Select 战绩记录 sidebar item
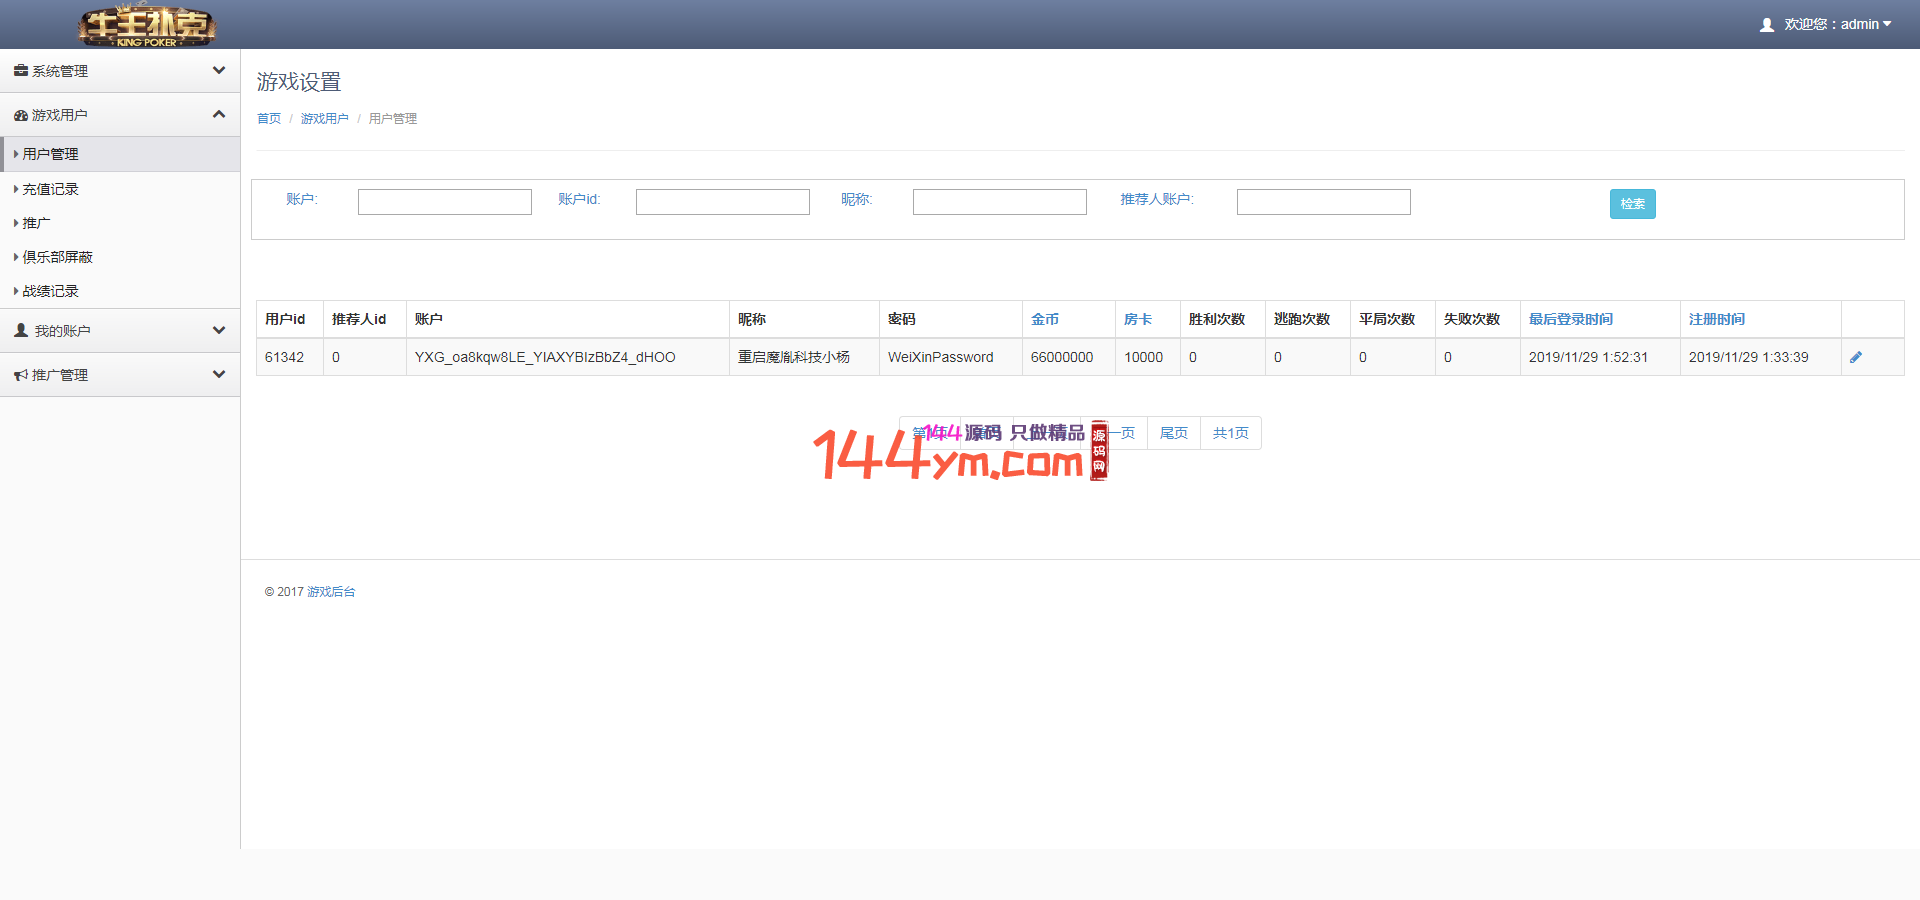 click(50, 291)
